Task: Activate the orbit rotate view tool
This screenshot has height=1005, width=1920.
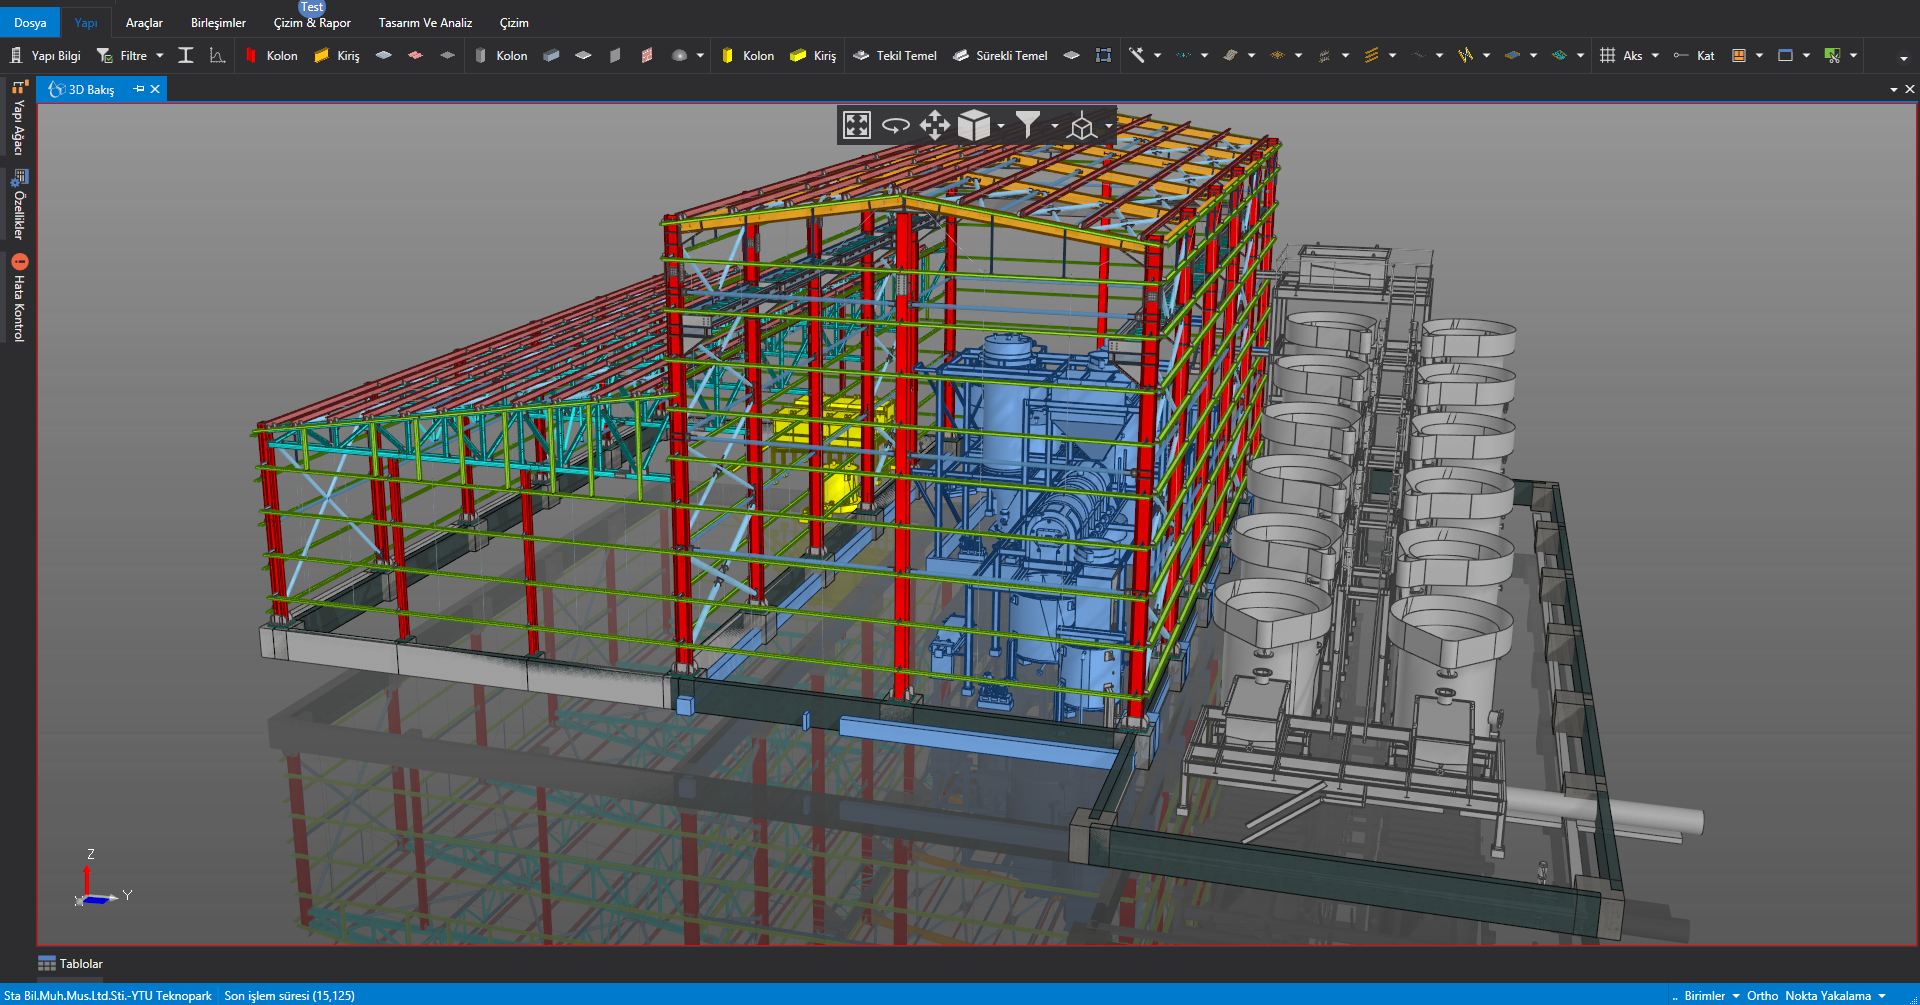Action: point(895,125)
